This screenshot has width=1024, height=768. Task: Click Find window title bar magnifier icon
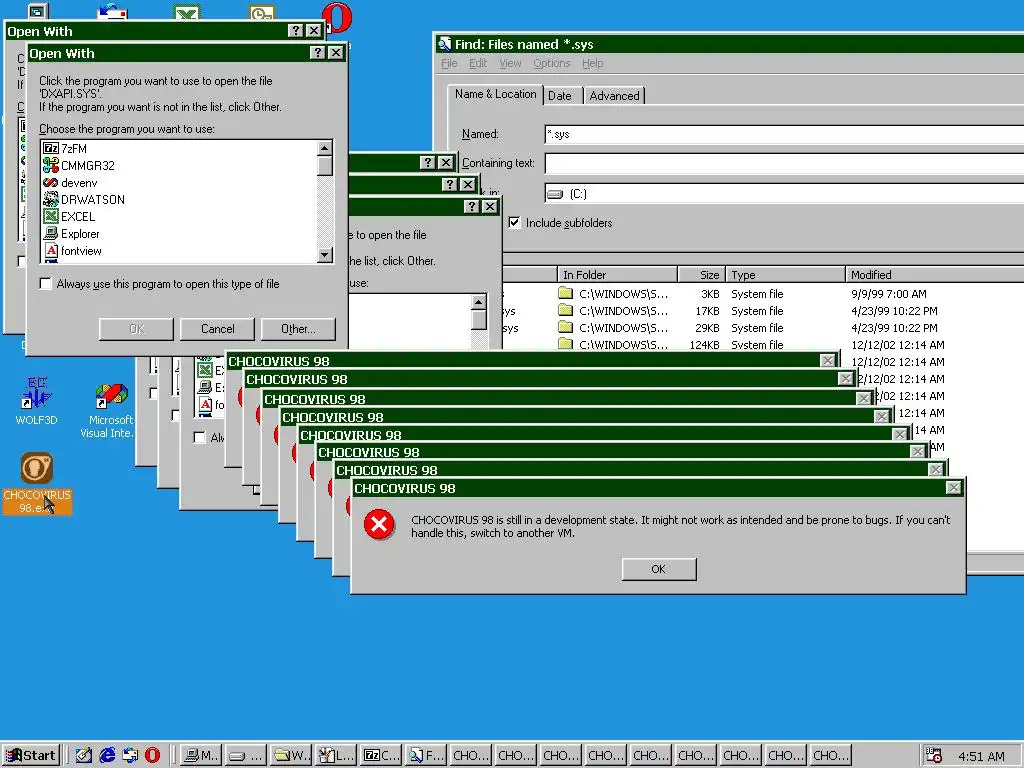pos(445,44)
